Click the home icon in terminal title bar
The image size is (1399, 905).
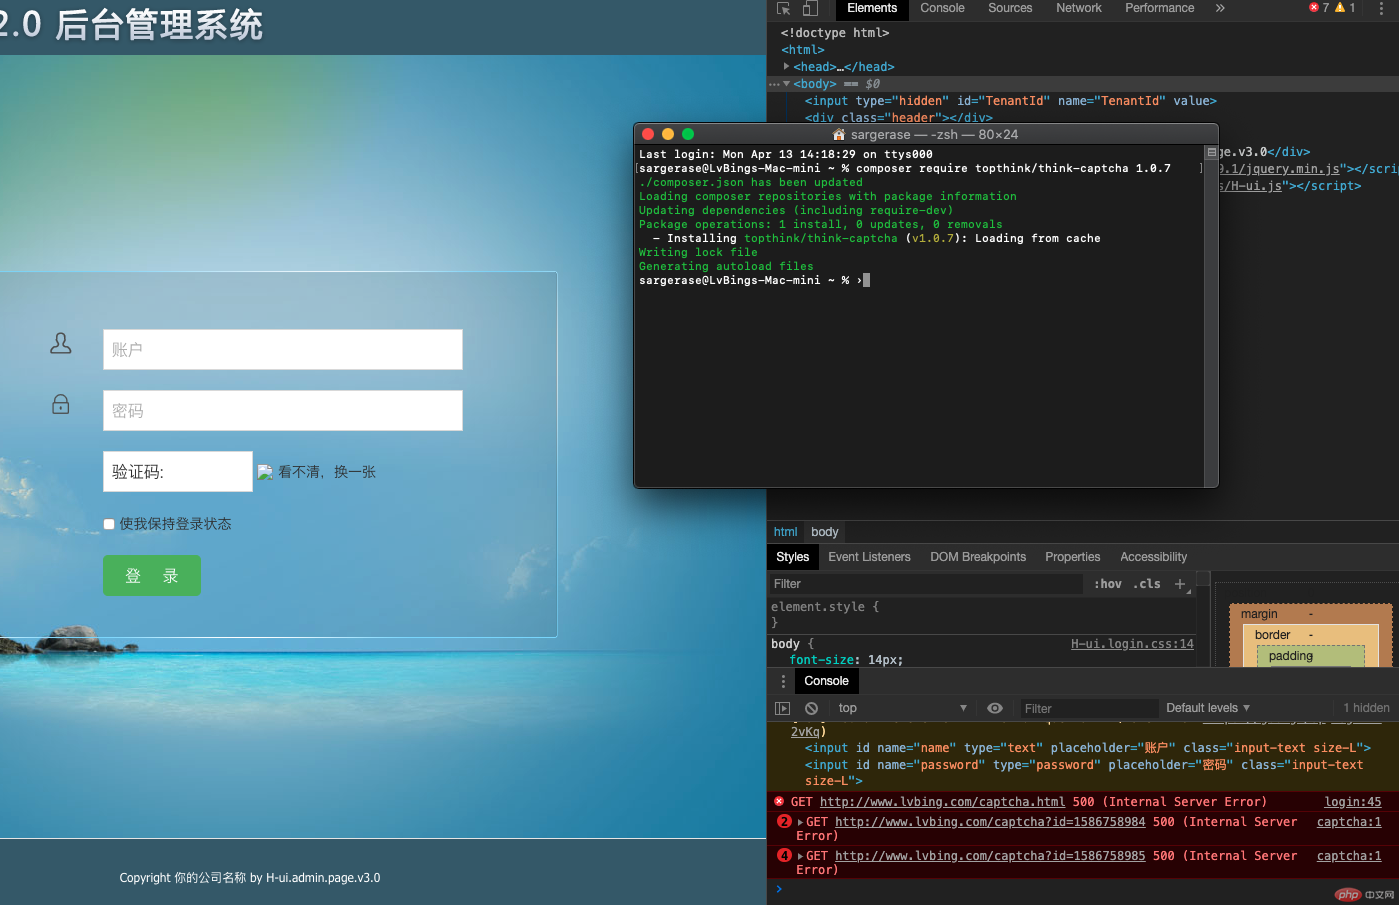click(x=839, y=134)
